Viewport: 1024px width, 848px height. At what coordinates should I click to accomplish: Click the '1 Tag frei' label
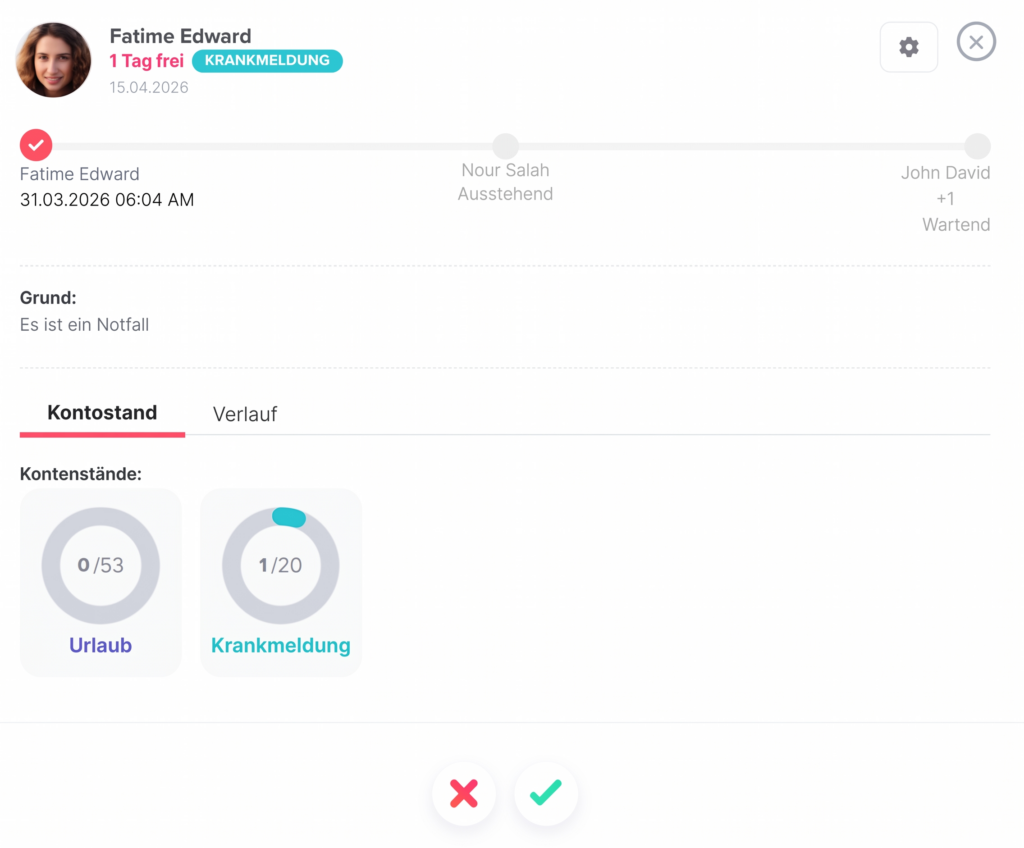146,61
